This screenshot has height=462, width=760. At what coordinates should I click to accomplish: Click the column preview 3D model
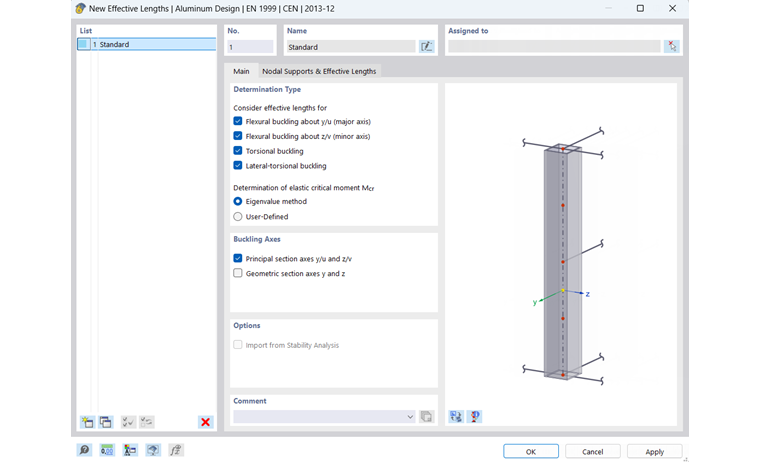(x=563, y=261)
